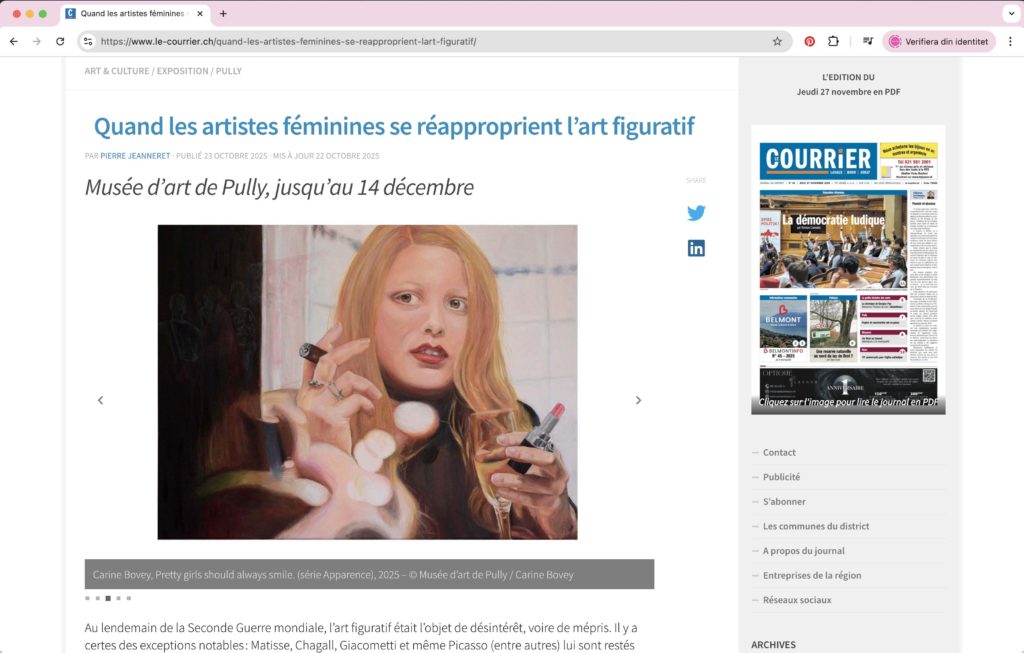Open the Contact sidebar menu item
Screen dimensions: 1024x653
point(779,452)
